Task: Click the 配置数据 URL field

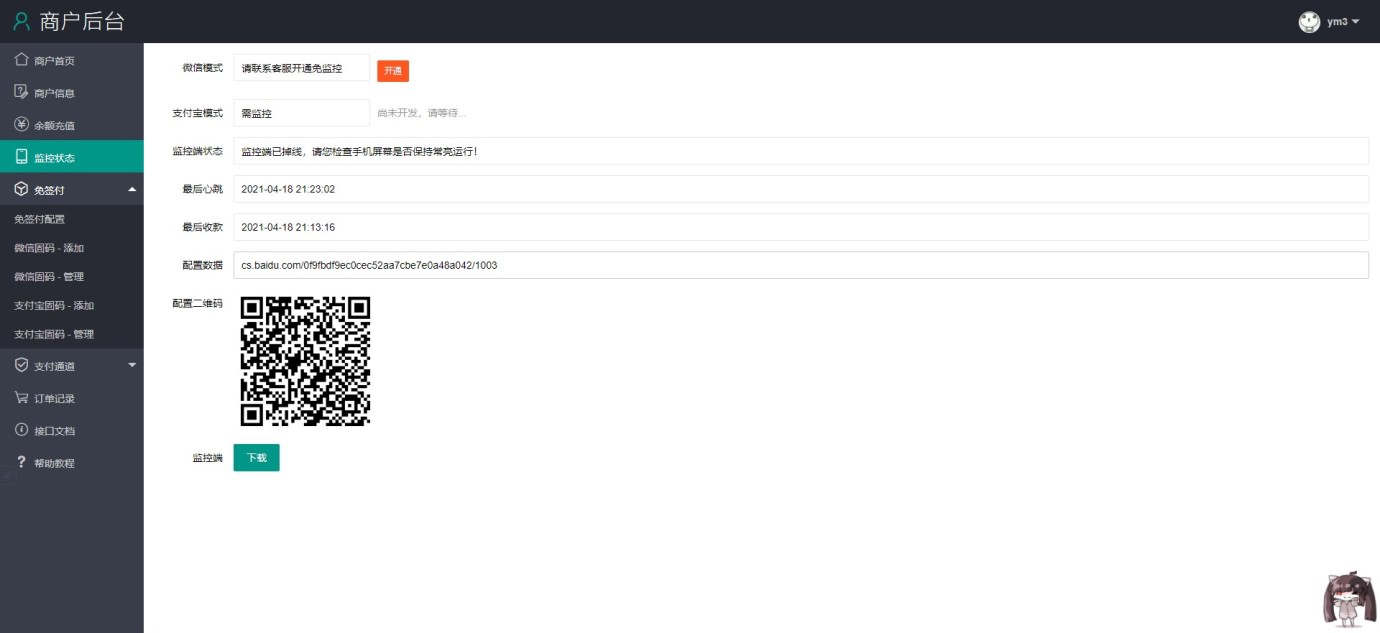Action: (x=801, y=265)
